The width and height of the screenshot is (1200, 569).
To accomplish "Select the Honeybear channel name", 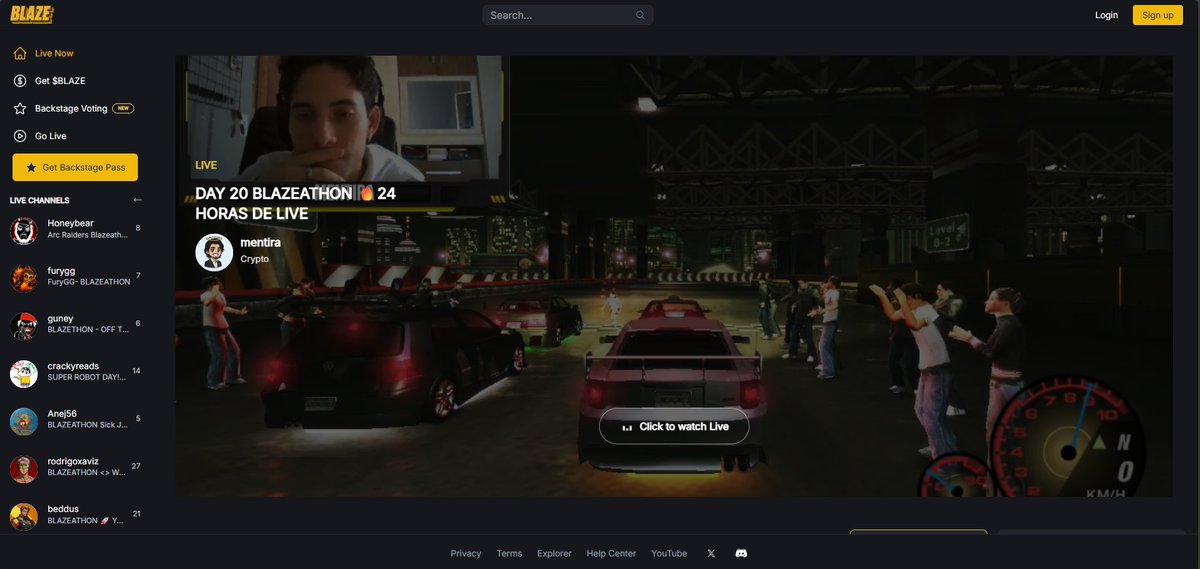I will coord(70,224).
